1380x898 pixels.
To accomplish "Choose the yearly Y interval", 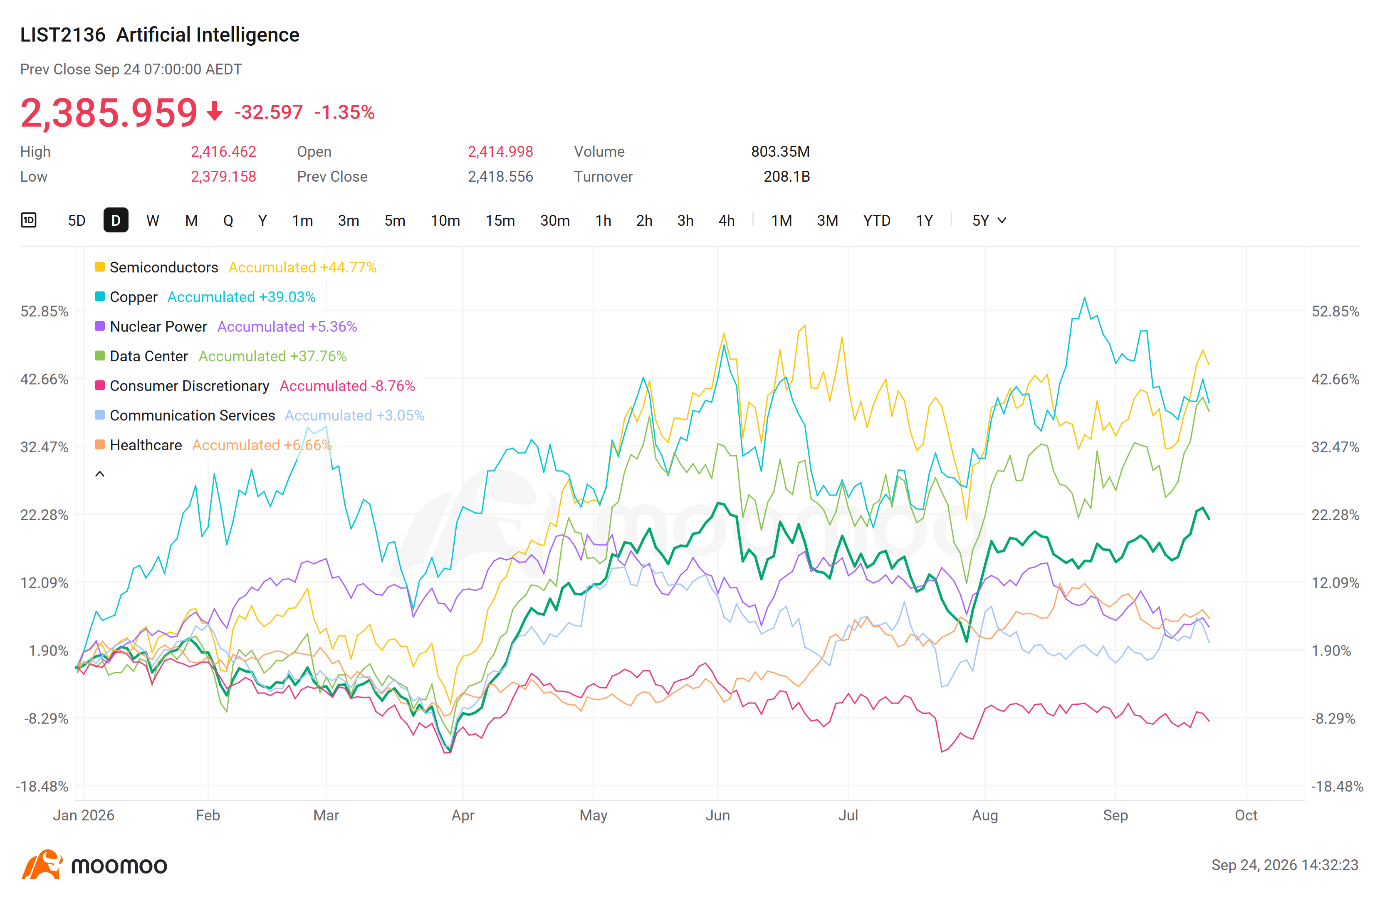I will (x=262, y=220).
